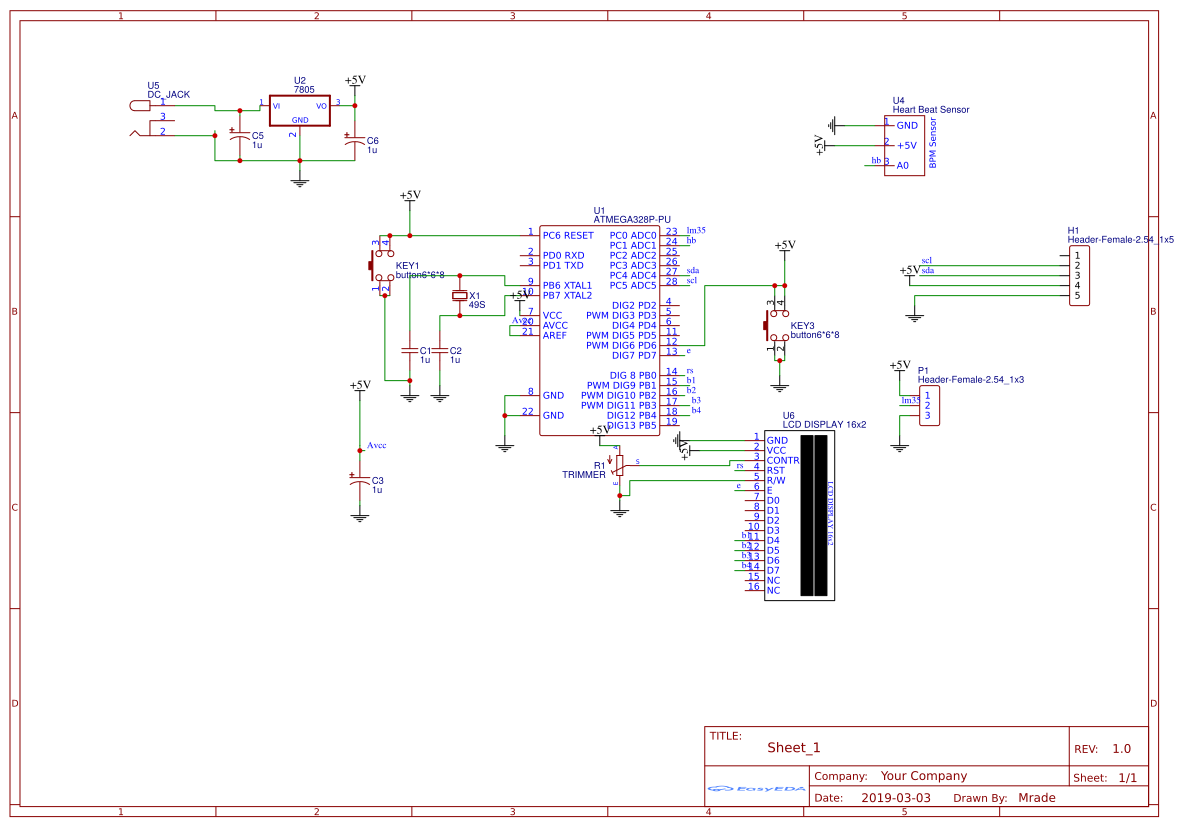
Task: Click the 2019-03-03 date field
Action: (895, 798)
